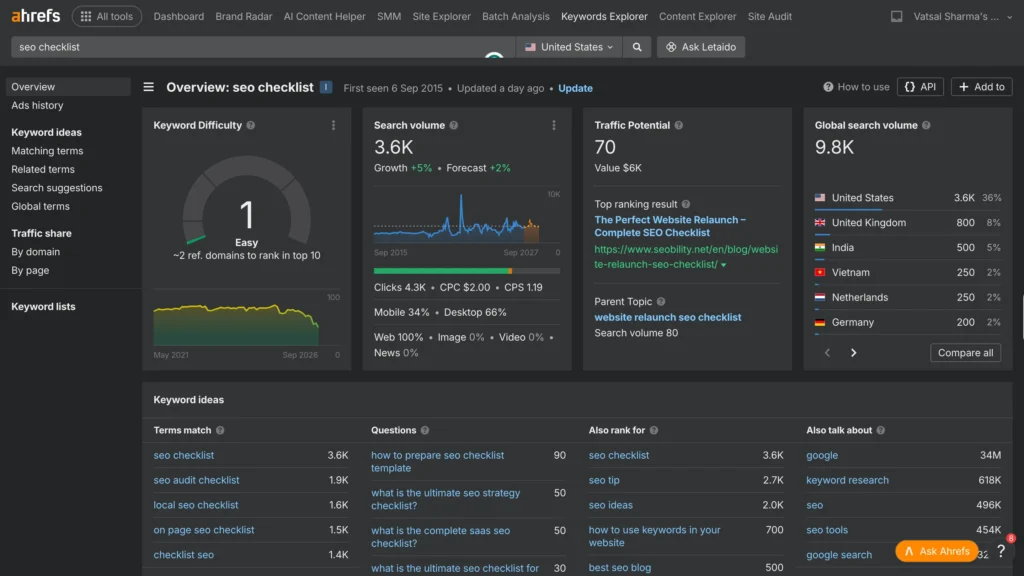This screenshot has height=576, width=1024.
Task: Open Site Audit from top navigation
Action: (769, 16)
